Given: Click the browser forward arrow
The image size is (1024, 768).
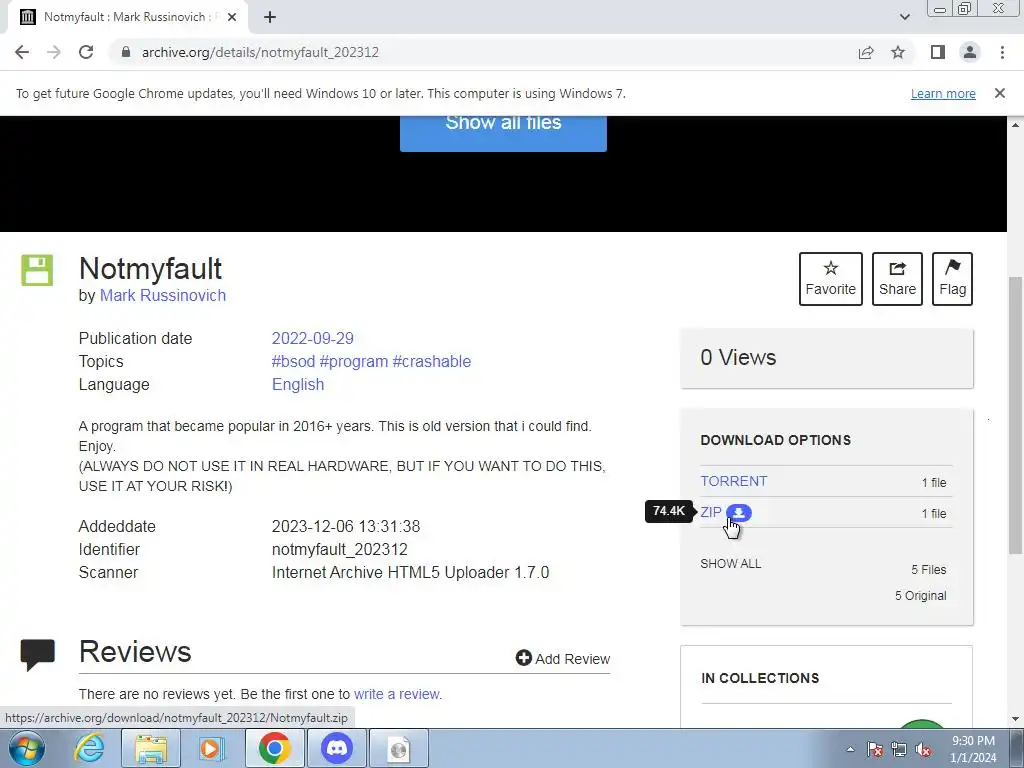Looking at the screenshot, I should [x=54, y=52].
